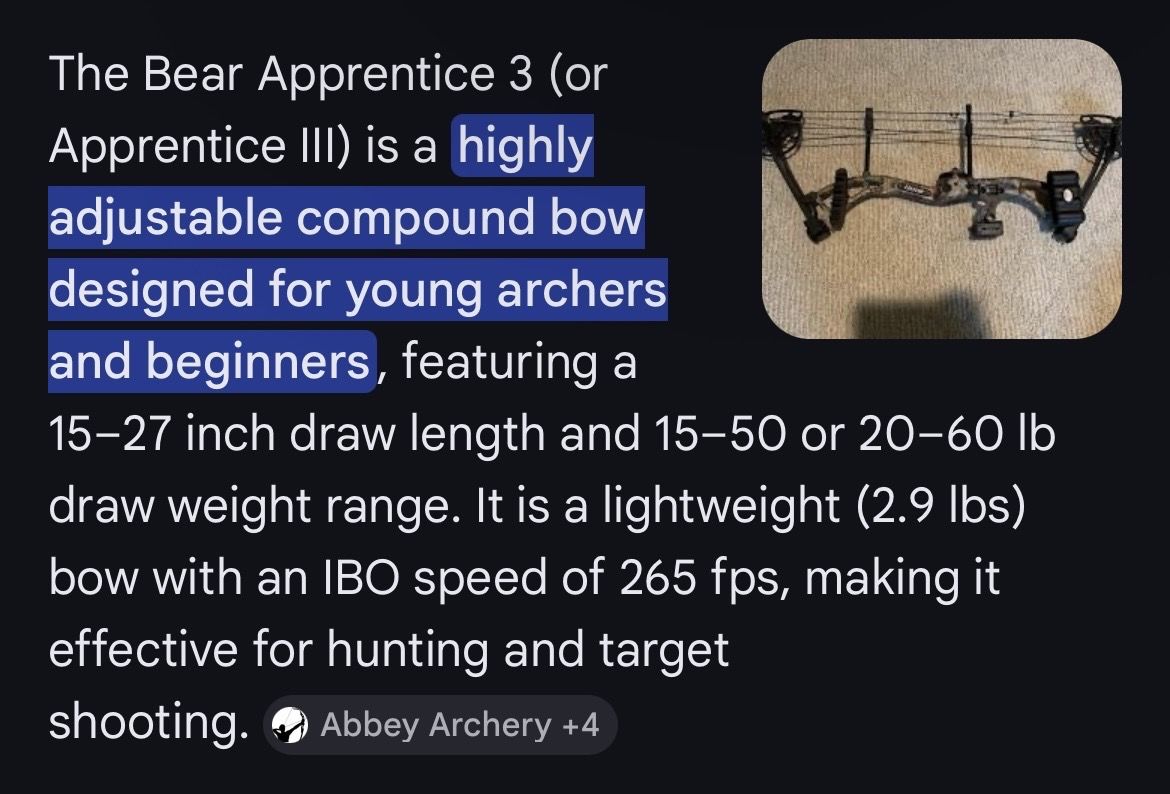This screenshot has width=1170, height=794.
Task: Open the compound bow thumbnail image
Action: 941,188
